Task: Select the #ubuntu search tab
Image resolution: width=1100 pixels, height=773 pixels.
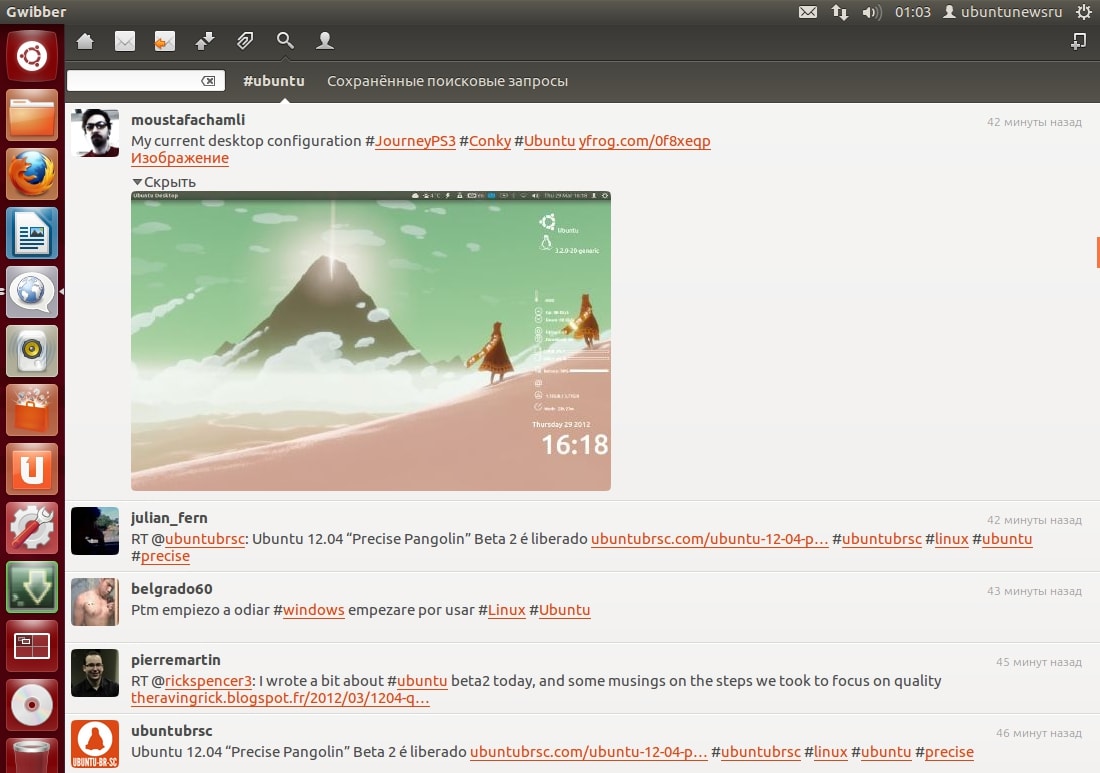Action: click(274, 81)
